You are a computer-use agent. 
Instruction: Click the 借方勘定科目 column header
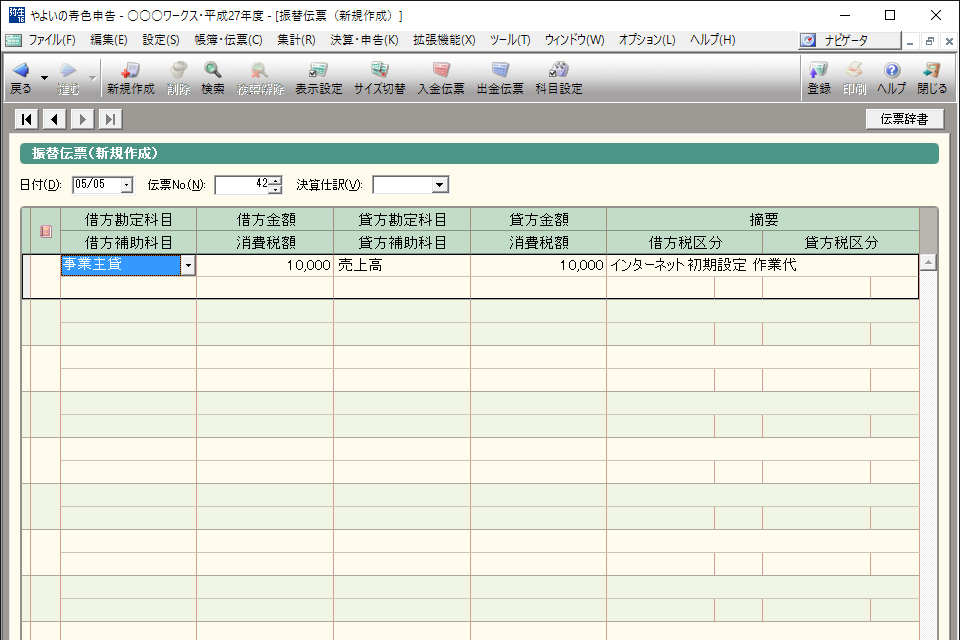click(x=128, y=219)
